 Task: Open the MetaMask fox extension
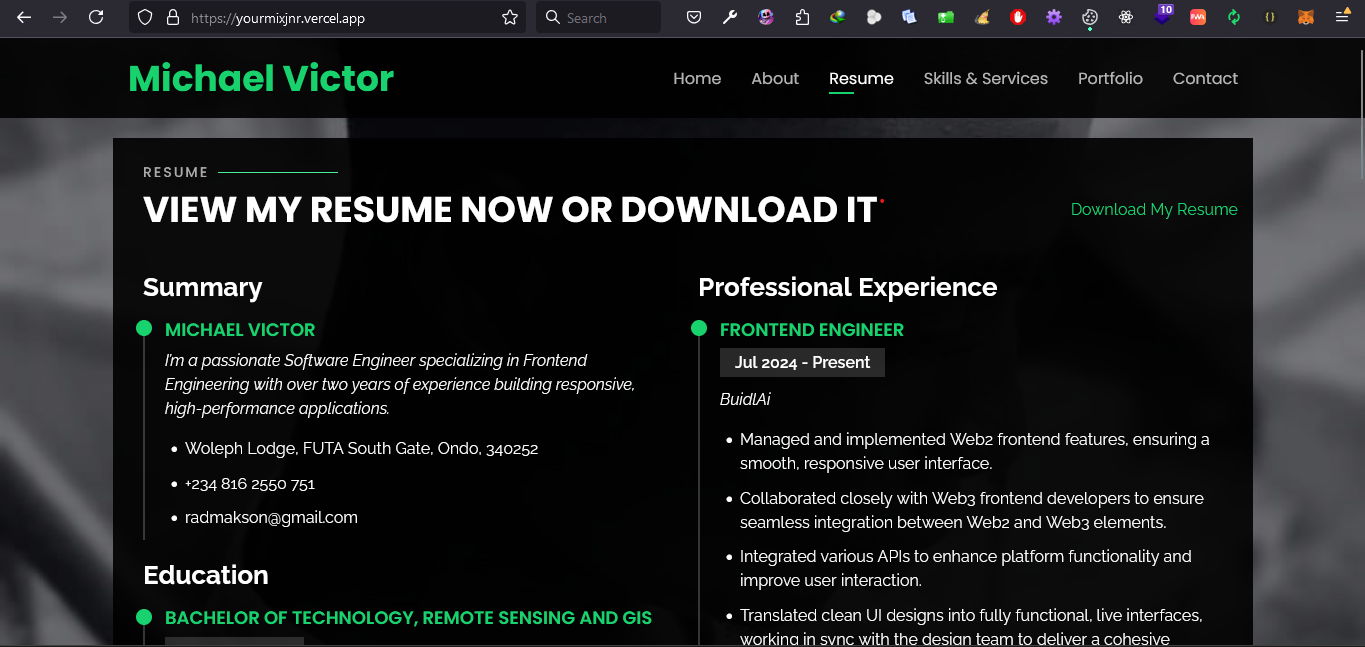pyautogui.click(x=1305, y=17)
